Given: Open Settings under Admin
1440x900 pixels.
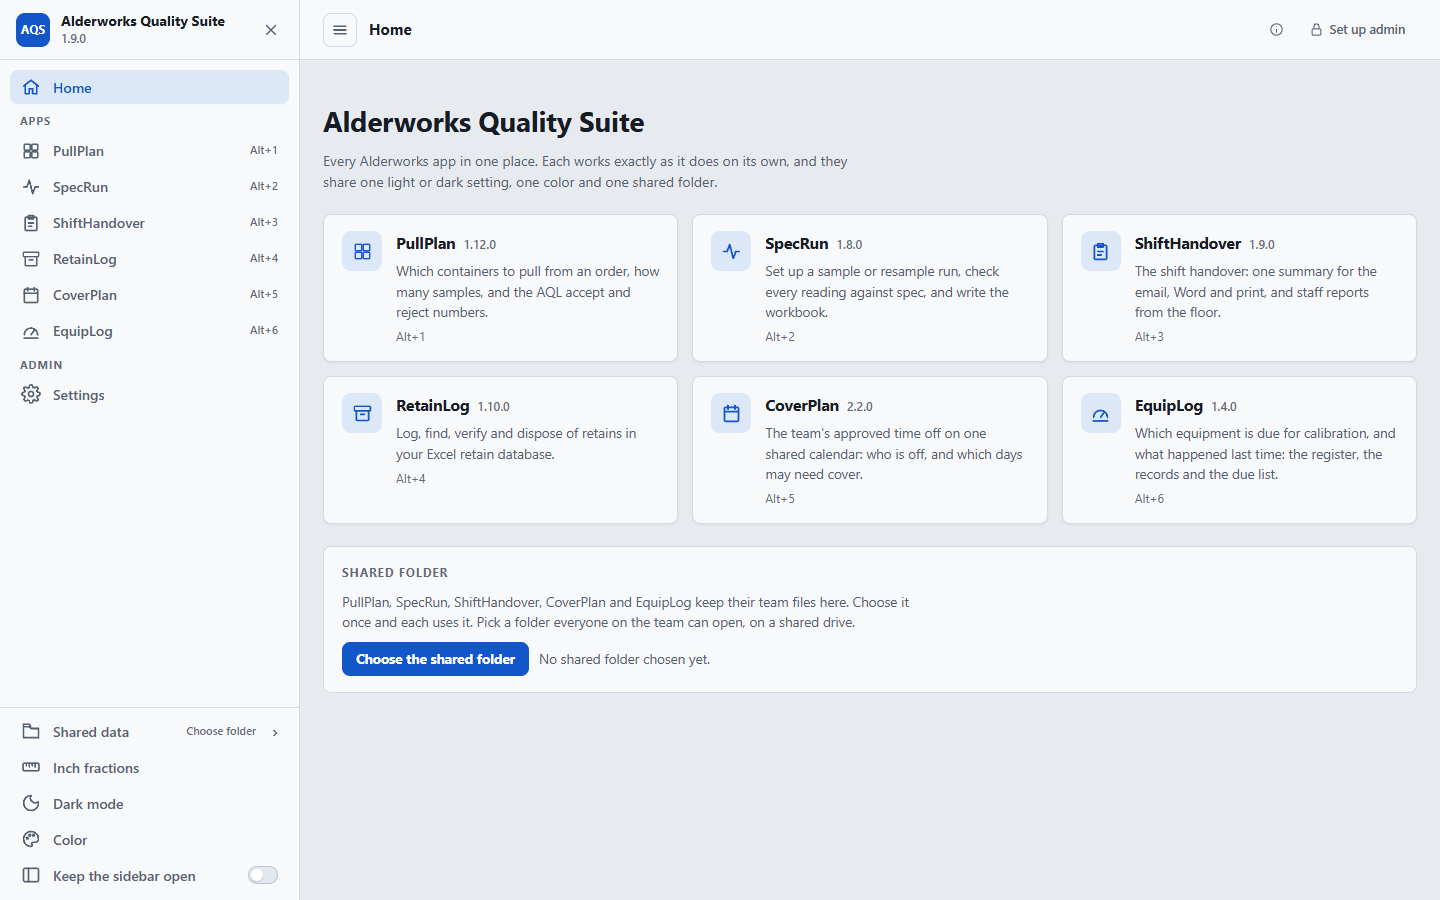Looking at the screenshot, I should click(x=149, y=395).
